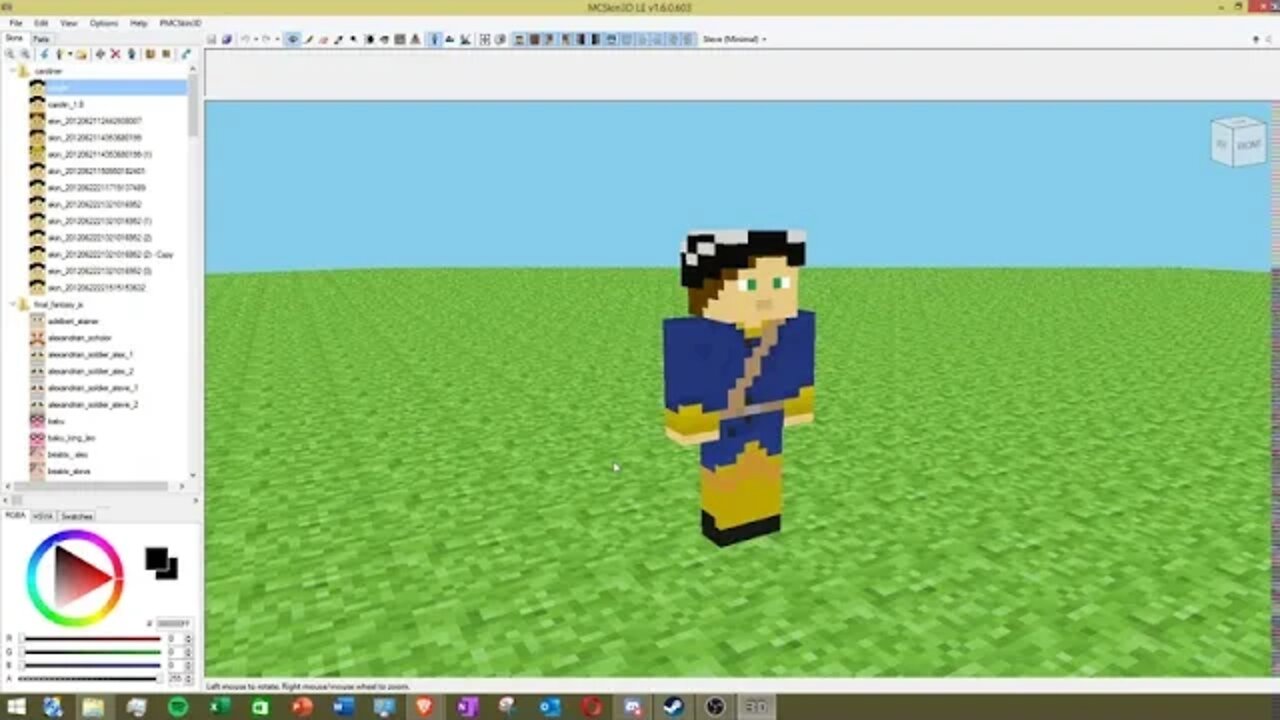Screen dimensions: 1280x720
Task: Increase the R value stepper
Action: click(188, 636)
